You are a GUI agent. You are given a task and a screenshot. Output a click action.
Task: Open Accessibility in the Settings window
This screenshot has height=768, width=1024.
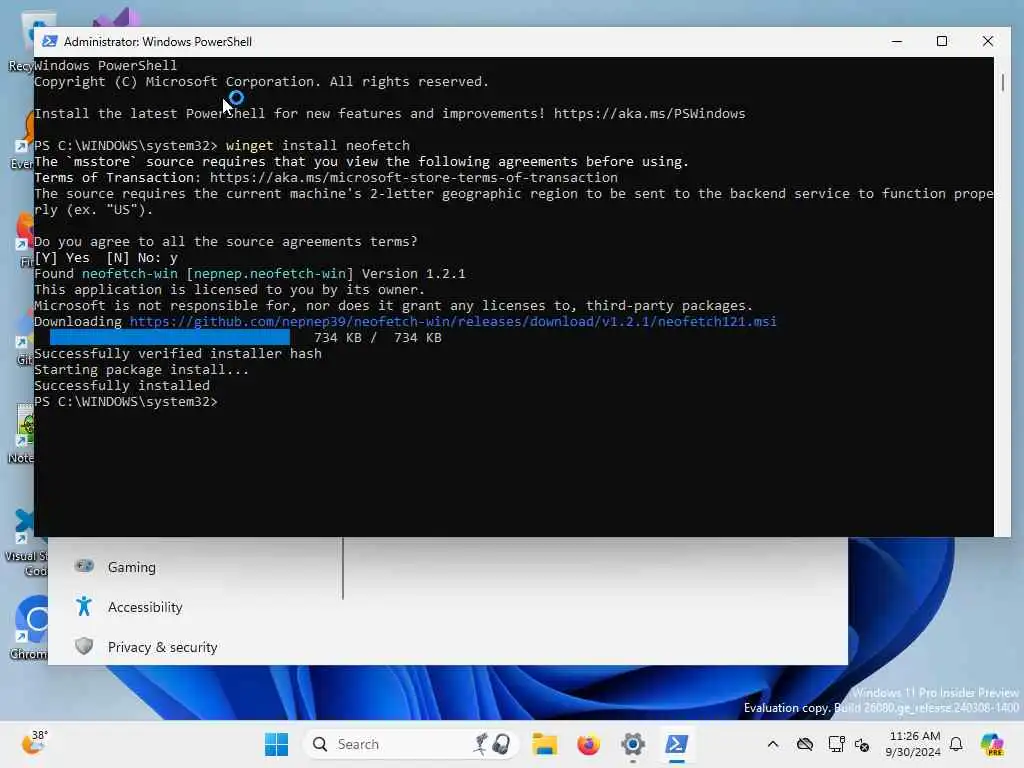[x=145, y=607]
